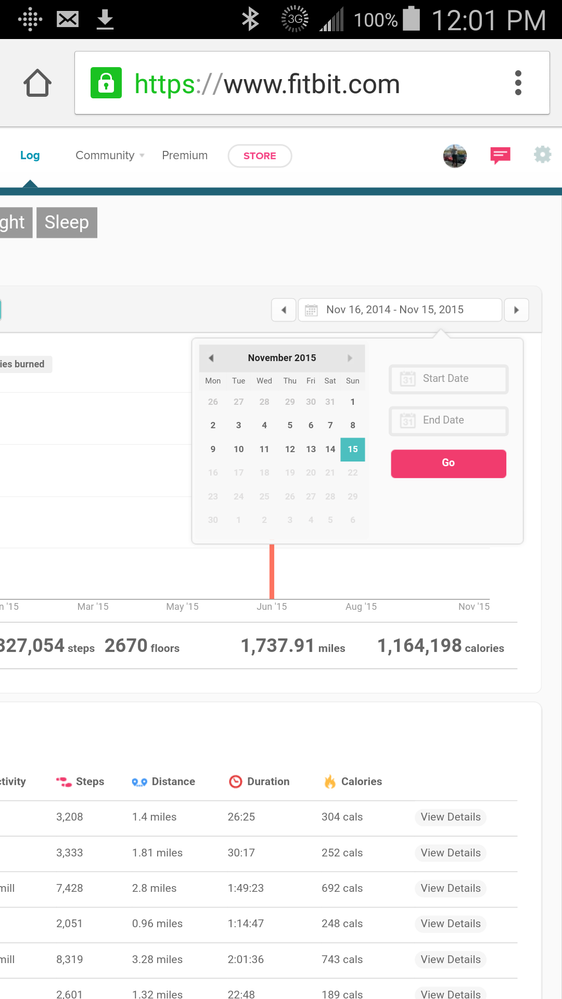Viewport: 562px width, 999px height.
Task: Tap the email envelope status bar icon
Action: coord(67,20)
